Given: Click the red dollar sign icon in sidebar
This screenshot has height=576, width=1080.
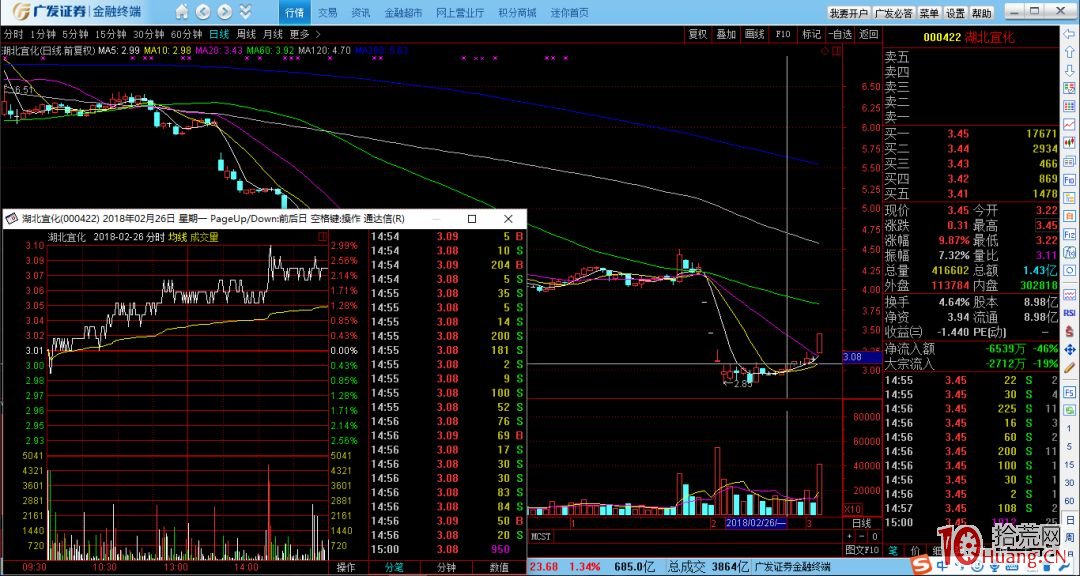Looking at the screenshot, I should (x=1069, y=331).
